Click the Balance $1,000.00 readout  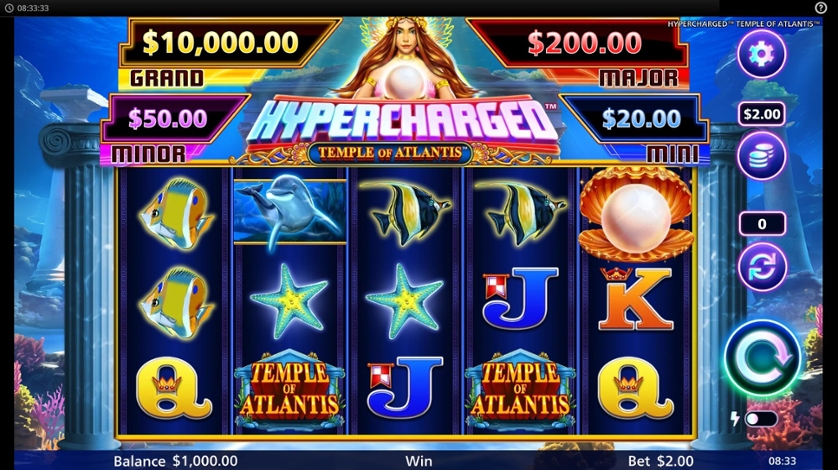(x=175, y=461)
